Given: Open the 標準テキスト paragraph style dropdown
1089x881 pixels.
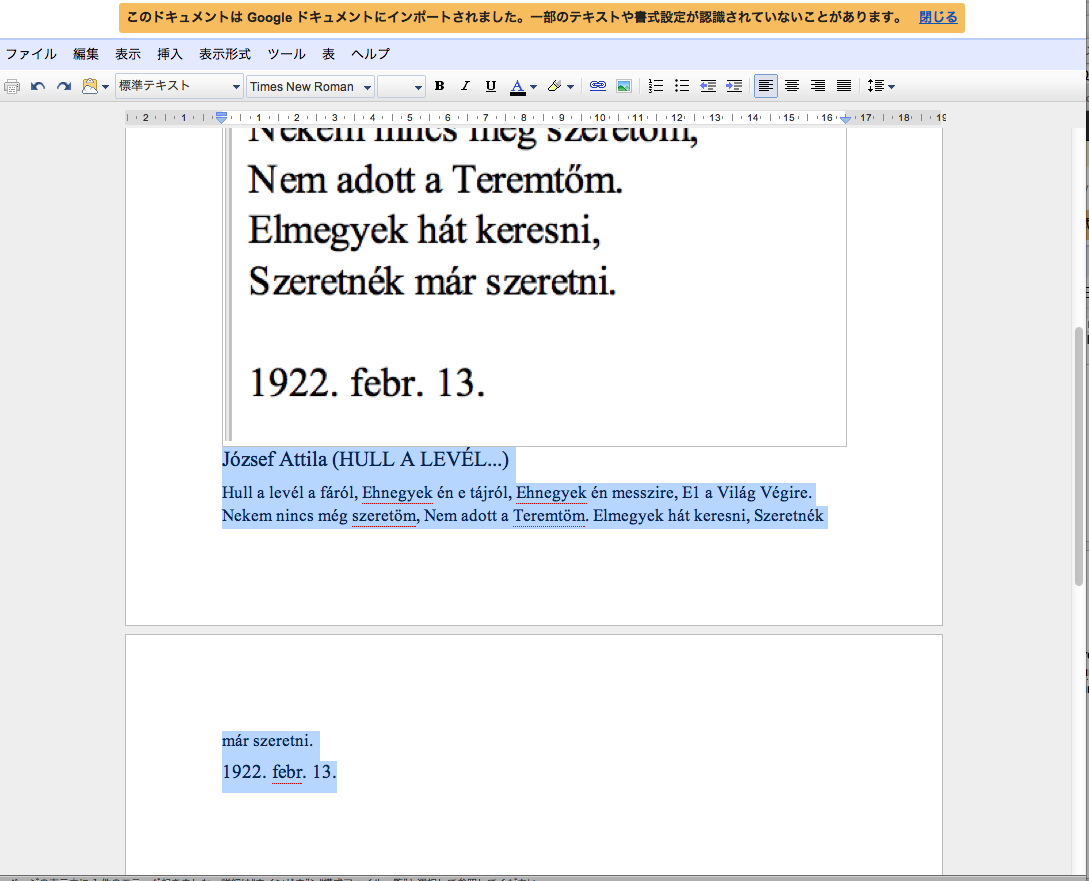Looking at the screenshot, I should pyautogui.click(x=179, y=86).
